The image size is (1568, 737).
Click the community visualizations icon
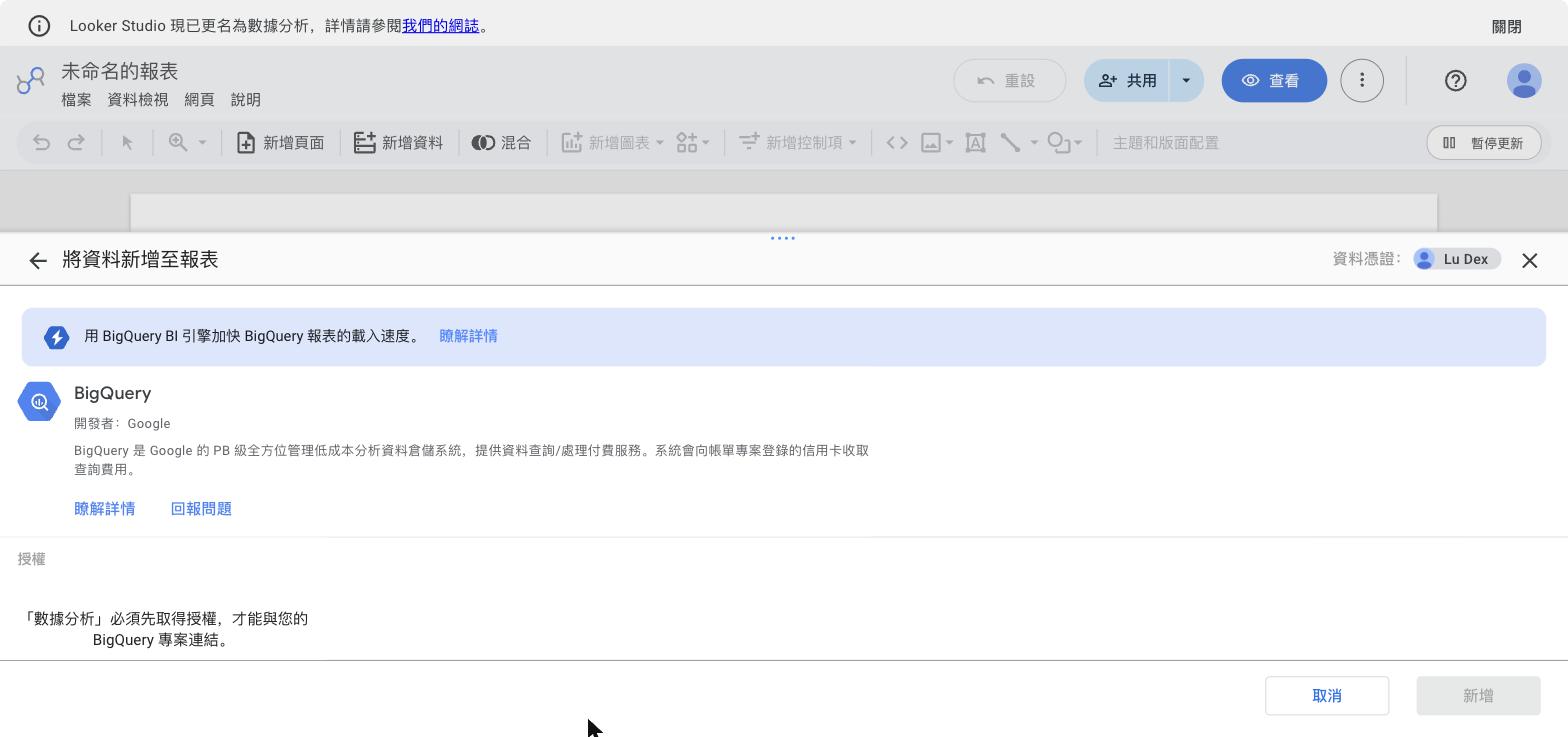[x=687, y=143]
